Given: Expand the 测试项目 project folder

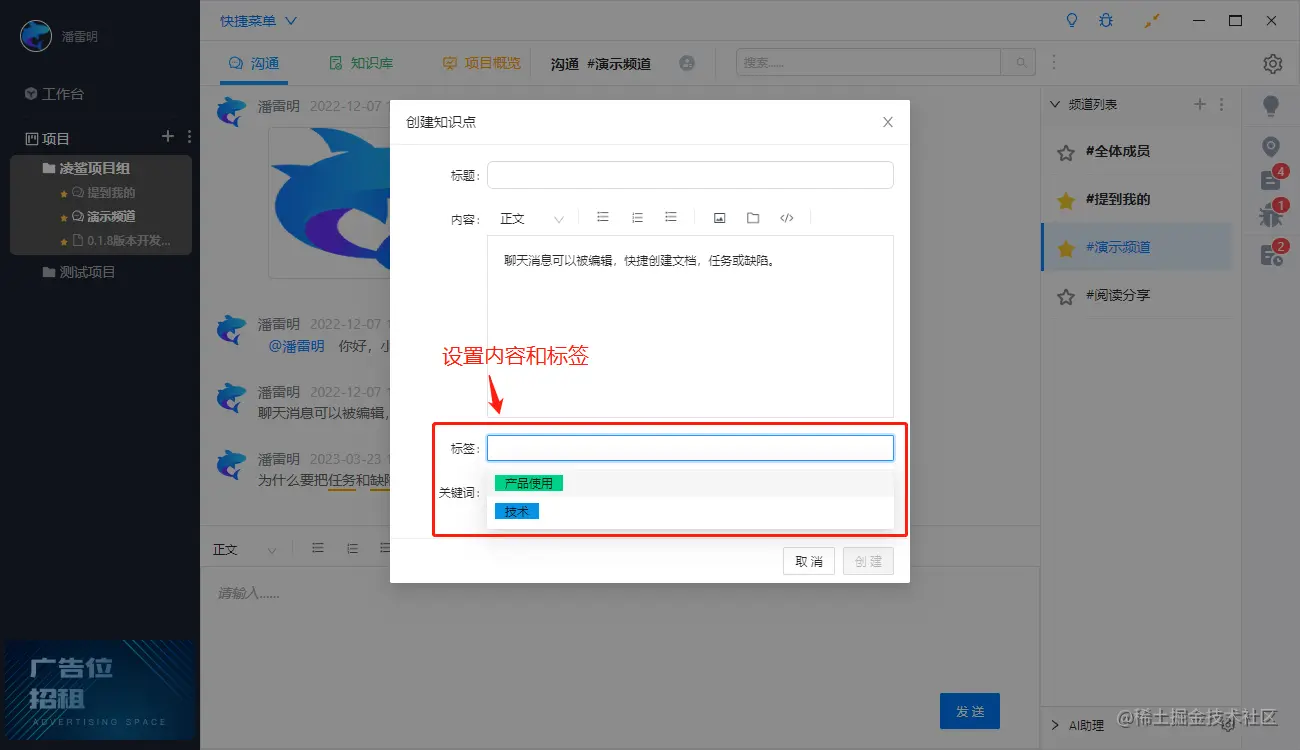Looking at the screenshot, I should (x=79, y=272).
